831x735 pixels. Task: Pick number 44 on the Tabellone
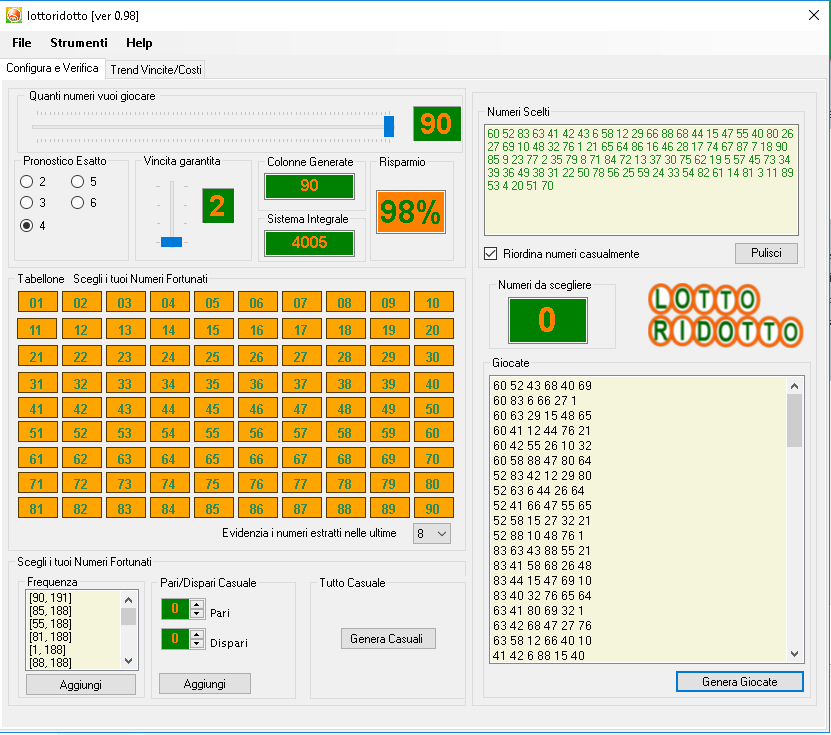(x=170, y=409)
